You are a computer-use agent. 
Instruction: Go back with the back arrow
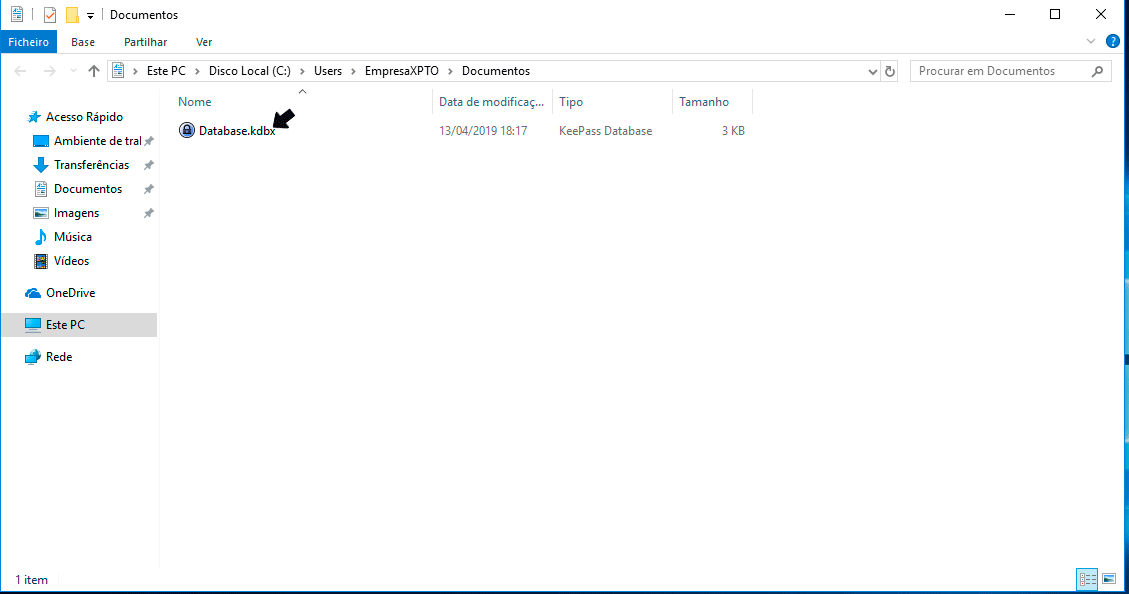(20, 71)
